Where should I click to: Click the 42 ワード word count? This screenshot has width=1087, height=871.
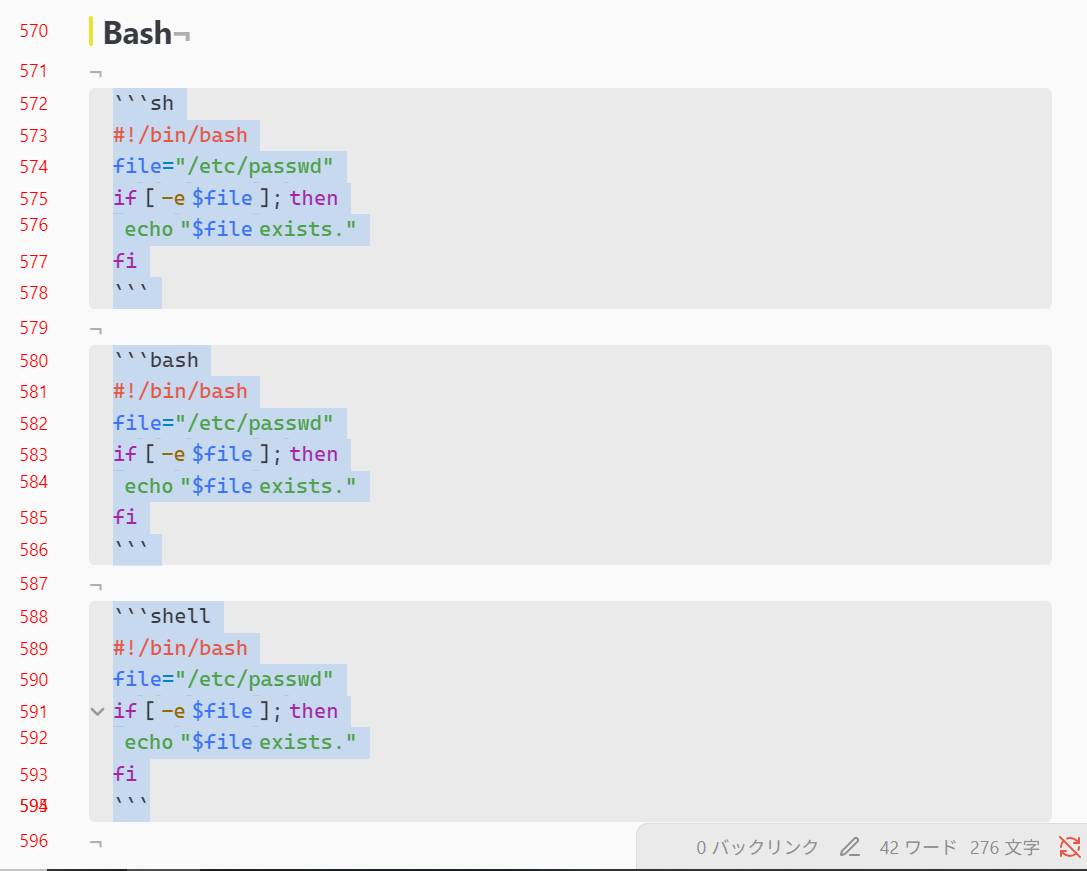pos(918,847)
